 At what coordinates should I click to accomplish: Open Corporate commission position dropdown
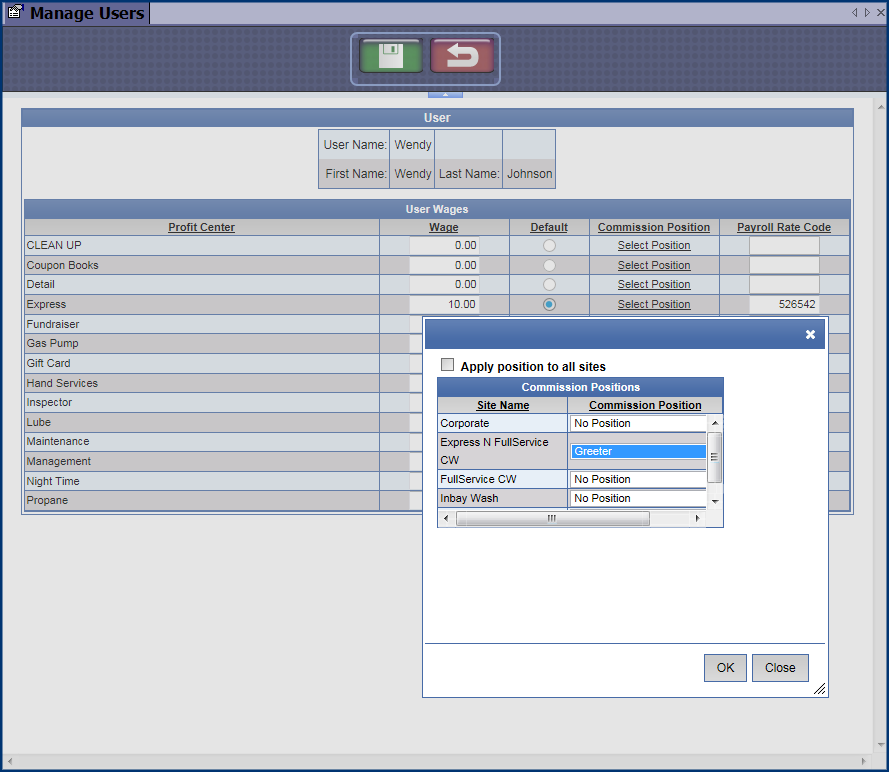click(x=639, y=424)
